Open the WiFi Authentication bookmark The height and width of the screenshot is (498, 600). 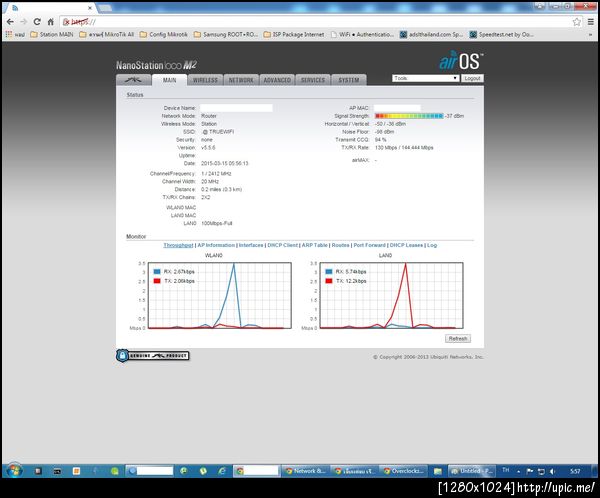click(362, 34)
